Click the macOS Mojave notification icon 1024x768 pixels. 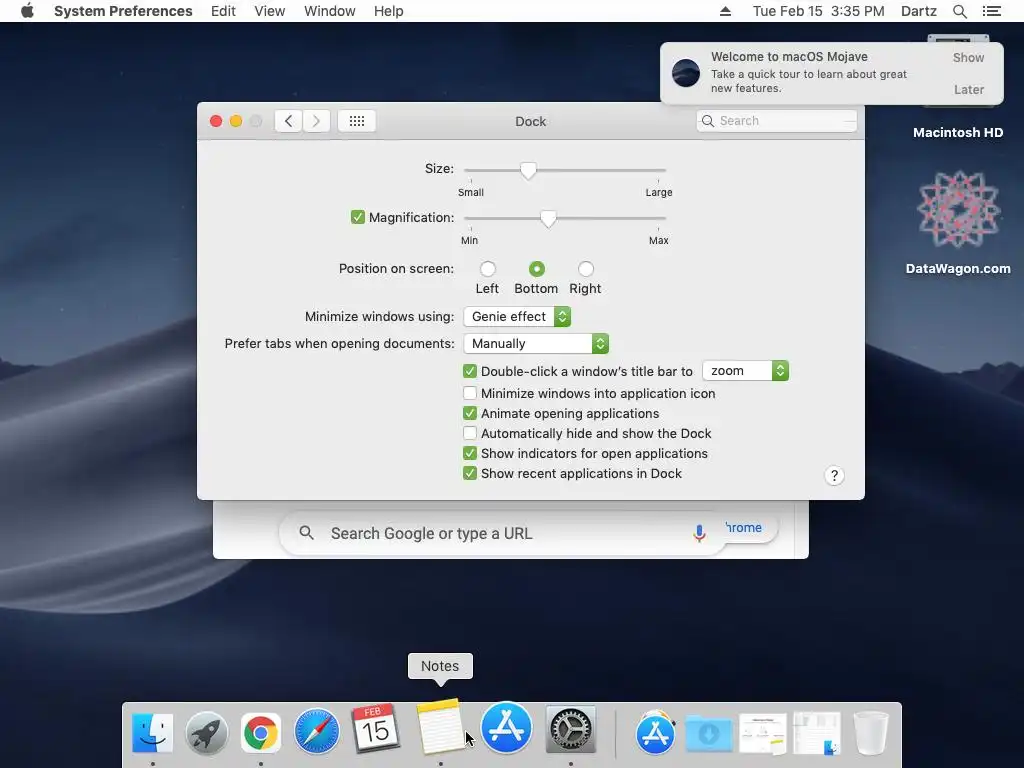[x=686, y=73]
